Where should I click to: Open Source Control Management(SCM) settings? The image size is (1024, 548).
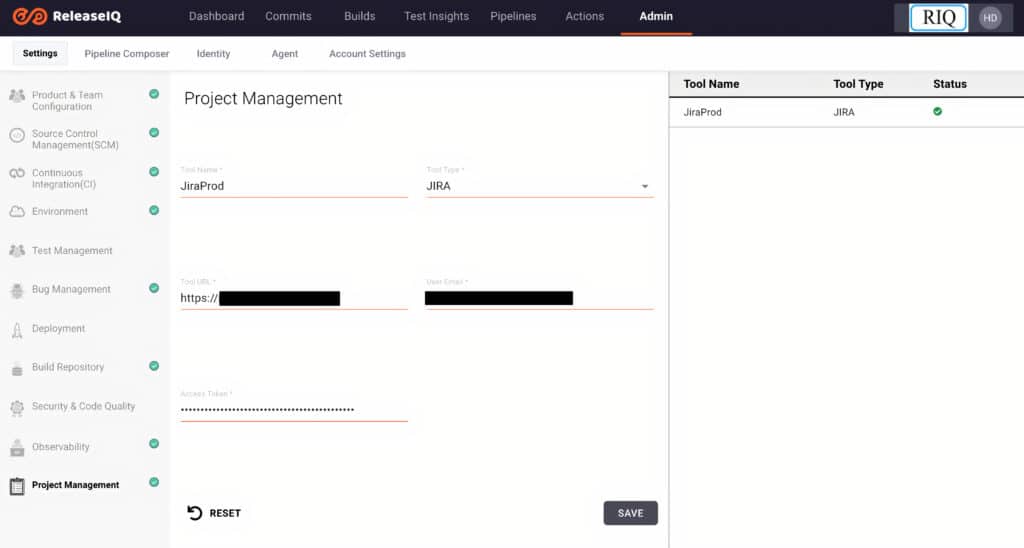(75, 139)
